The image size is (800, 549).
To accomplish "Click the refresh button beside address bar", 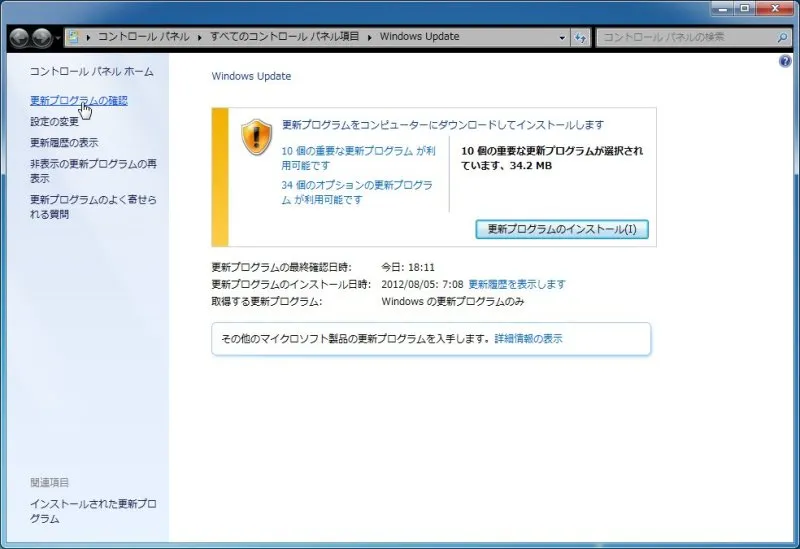I will 580,38.
